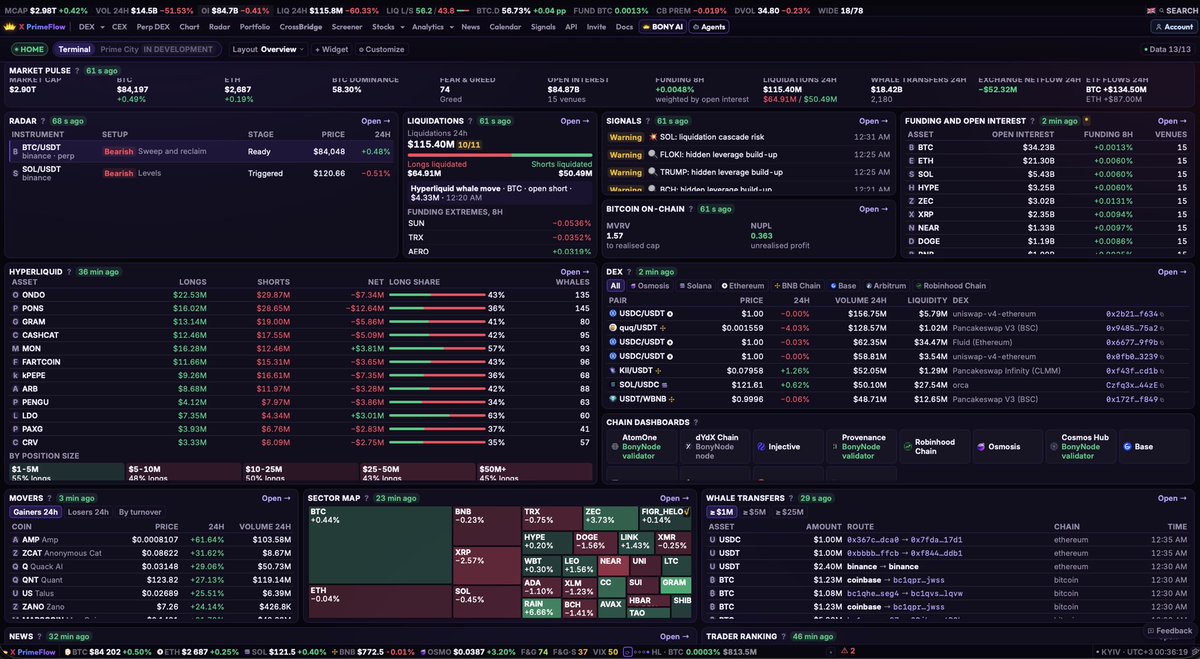Click the SOL warning signal sparkle icon
This screenshot has height=659, width=1200.
pyautogui.click(x=653, y=136)
